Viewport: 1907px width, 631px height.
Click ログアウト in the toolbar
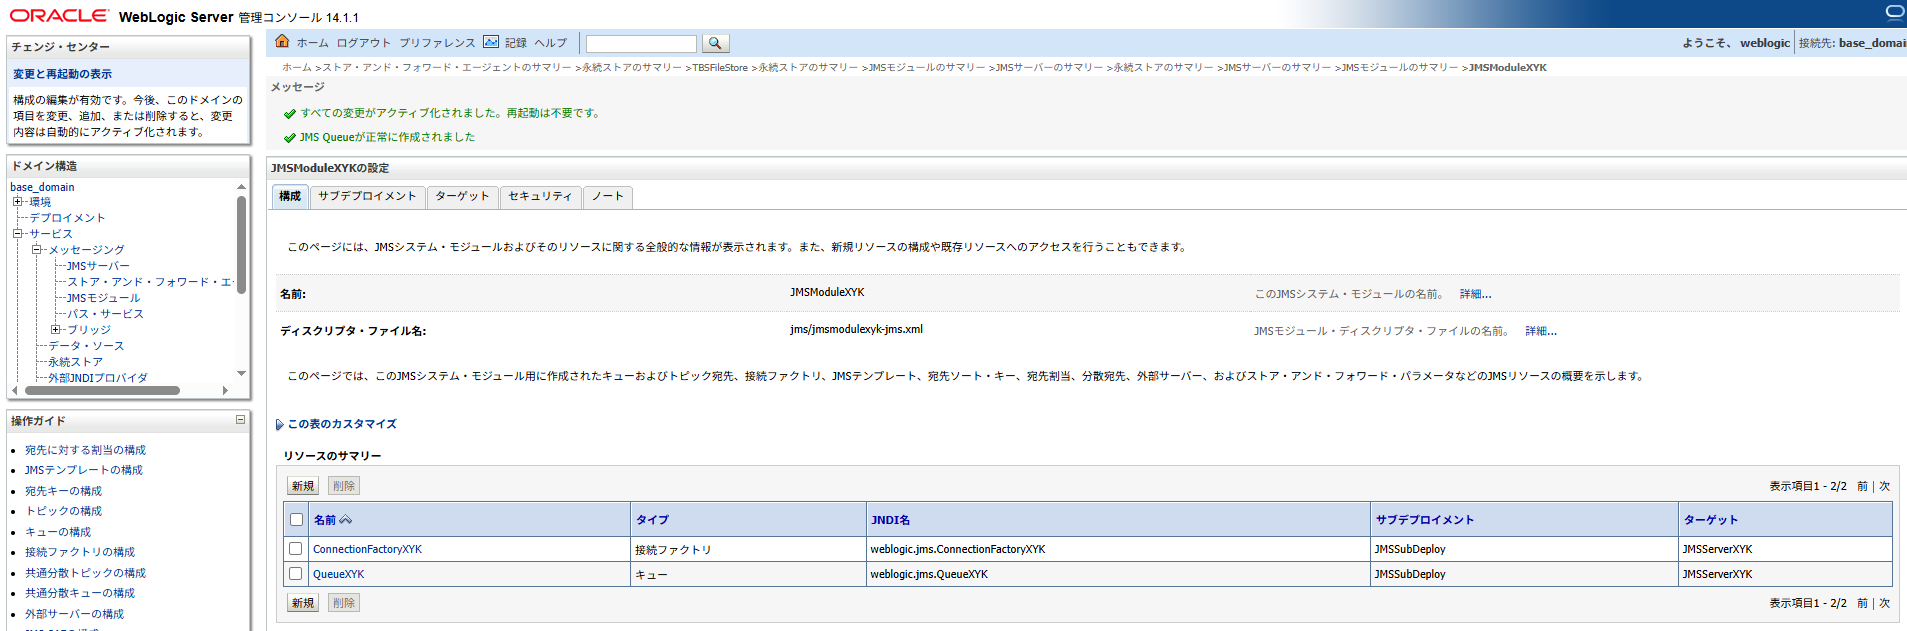click(364, 43)
